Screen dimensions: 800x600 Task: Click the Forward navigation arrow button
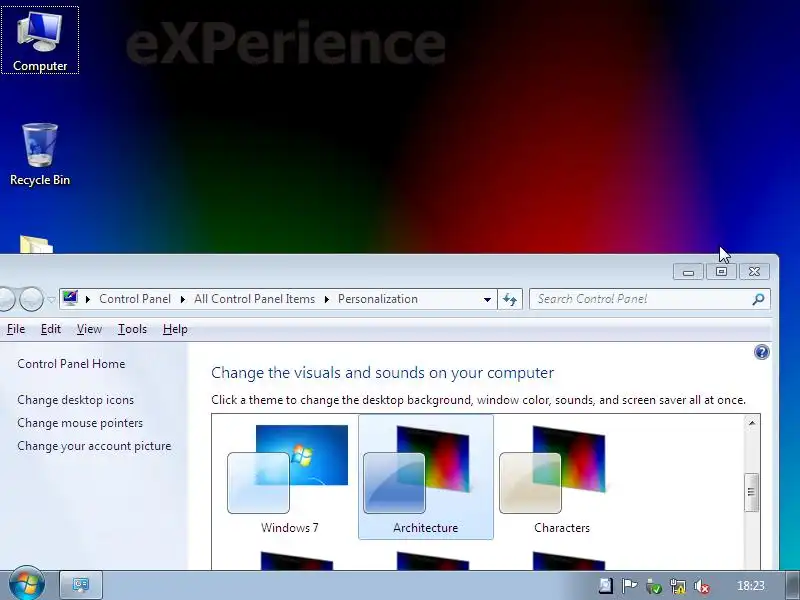(31, 298)
